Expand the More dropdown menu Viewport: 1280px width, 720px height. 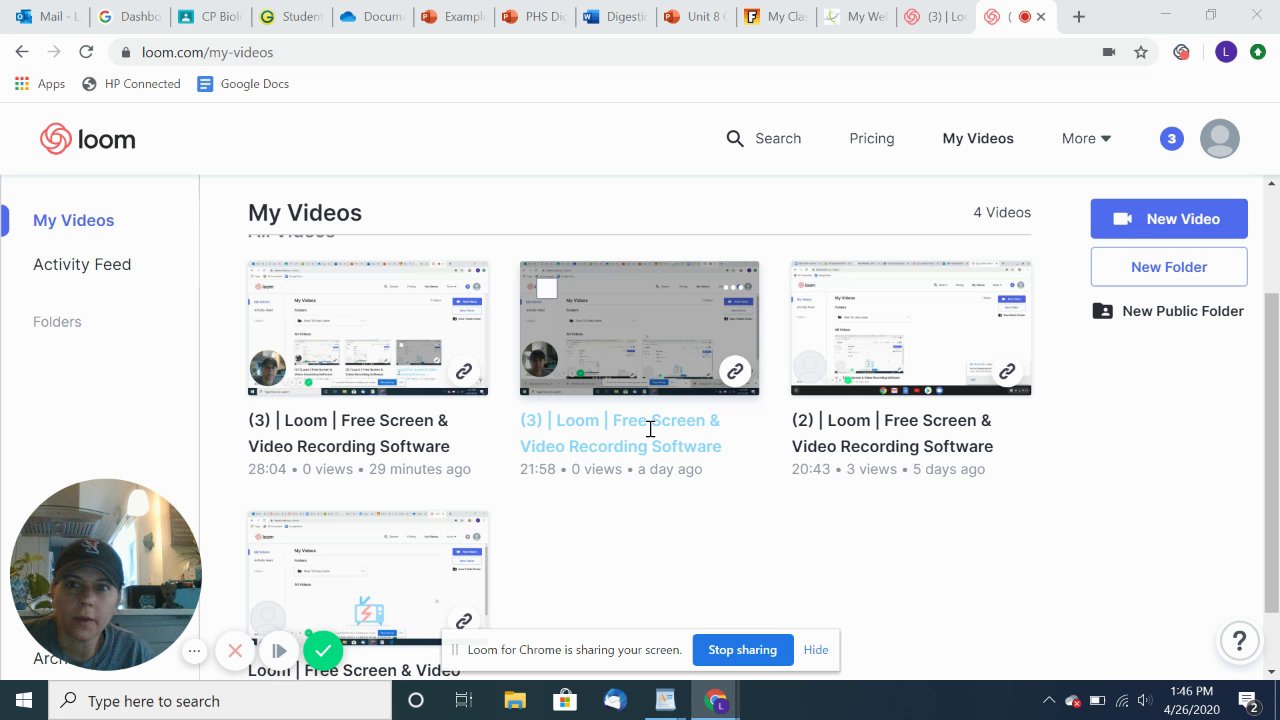1086,139
